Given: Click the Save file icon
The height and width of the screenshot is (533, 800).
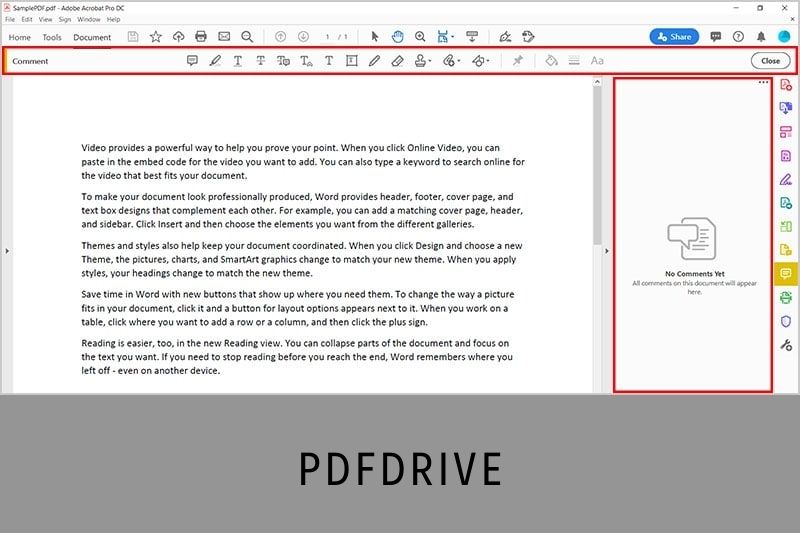Looking at the screenshot, I should 133,37.
